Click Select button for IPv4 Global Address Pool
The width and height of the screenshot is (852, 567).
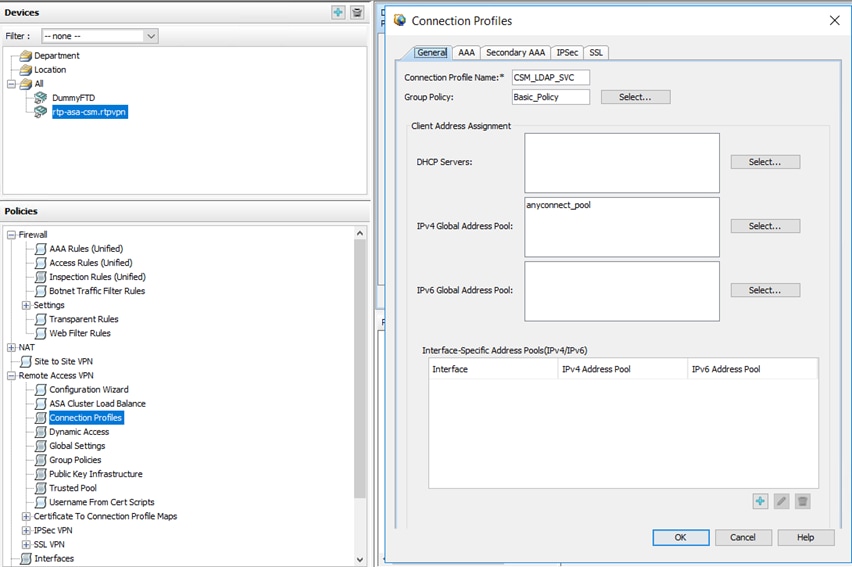(x=765, y=226)
